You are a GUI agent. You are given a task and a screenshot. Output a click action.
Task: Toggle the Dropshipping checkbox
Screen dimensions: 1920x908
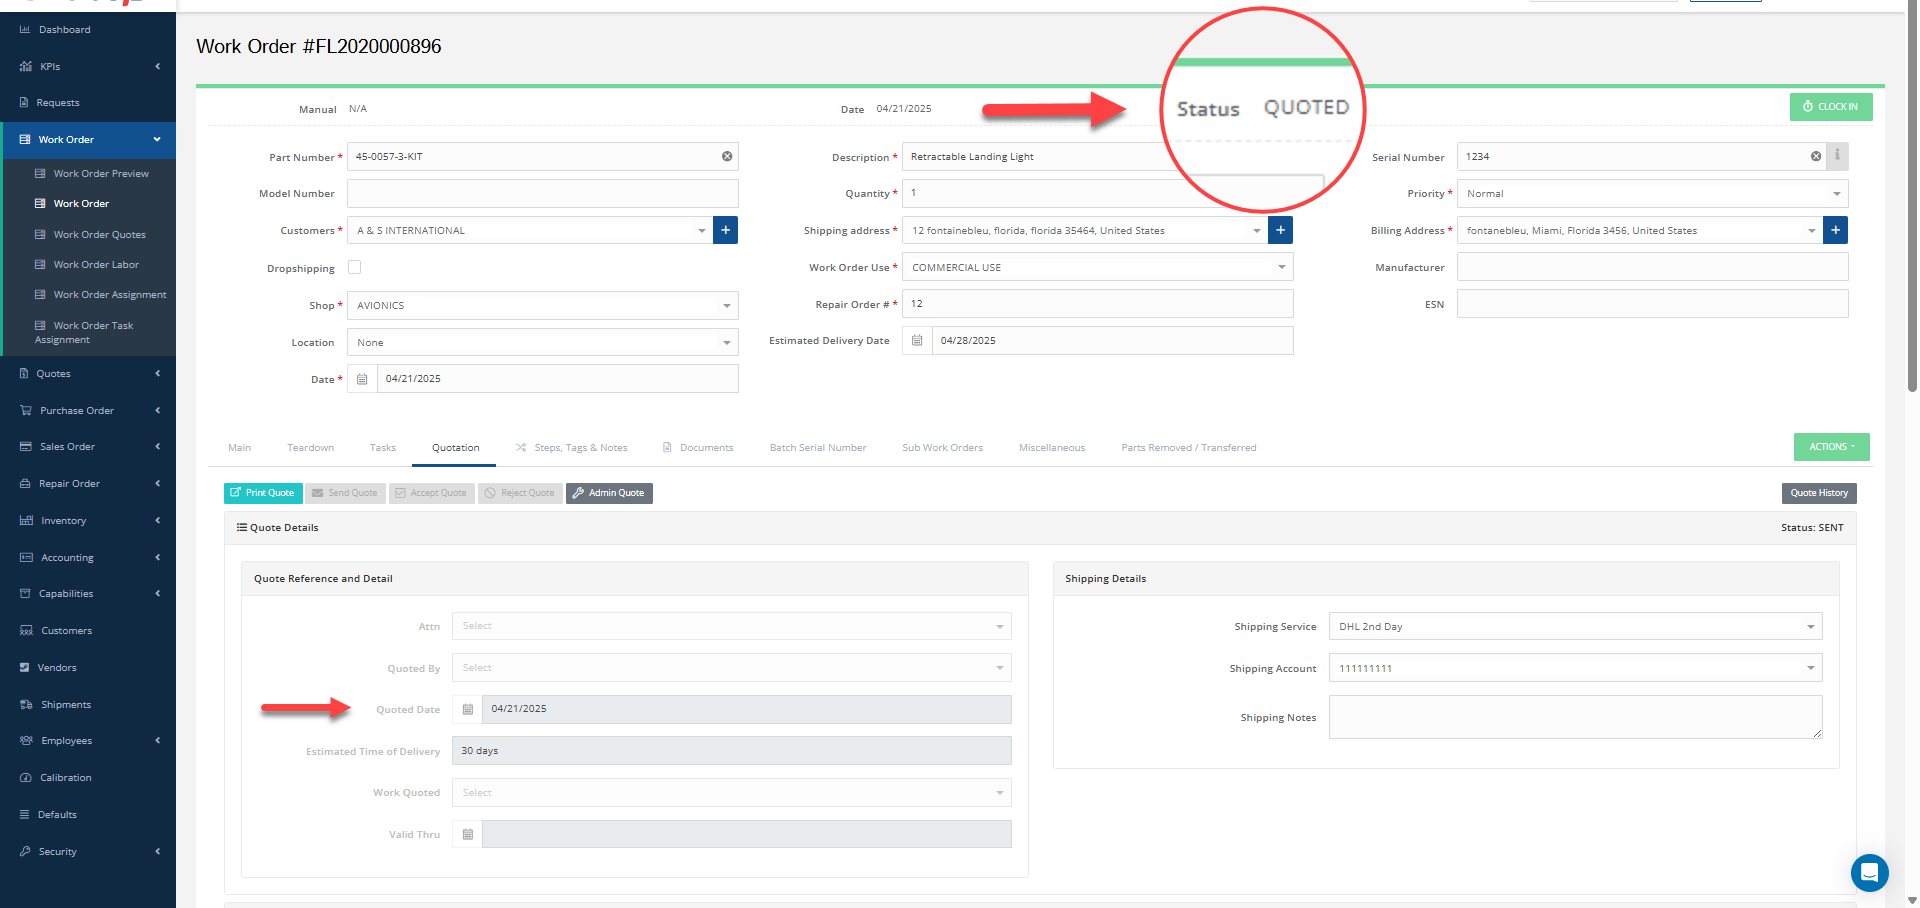pyautogui.click(x=354, y=268)
